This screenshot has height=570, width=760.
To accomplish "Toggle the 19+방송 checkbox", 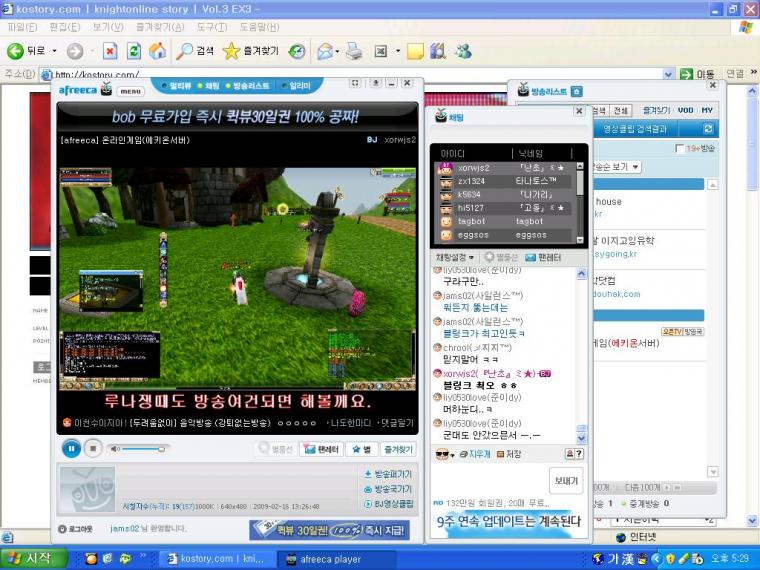I will coord(680,148).
